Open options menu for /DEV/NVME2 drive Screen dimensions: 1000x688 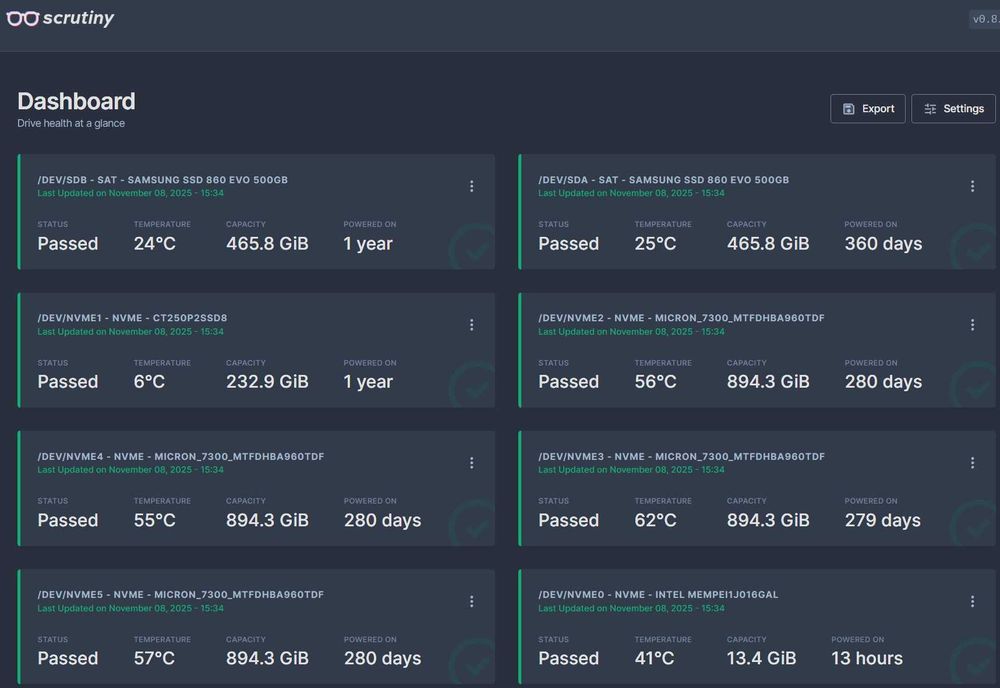point(972,325)
